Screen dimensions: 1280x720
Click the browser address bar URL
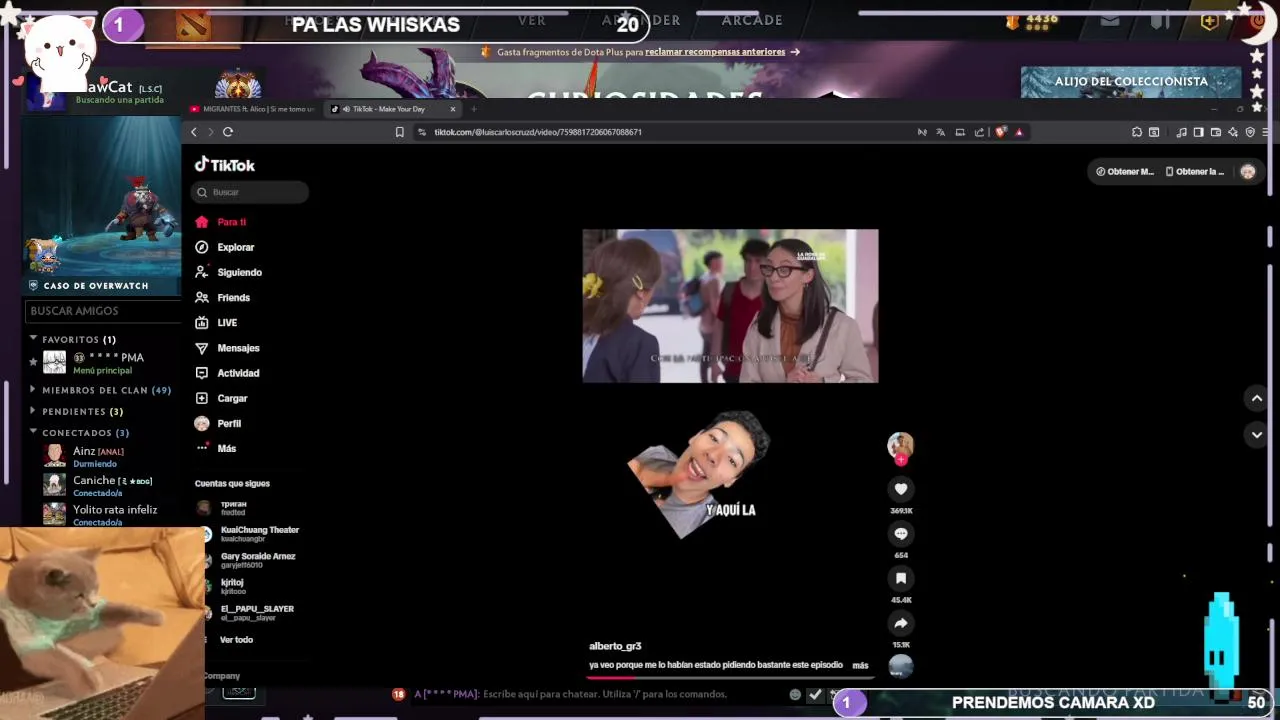538,132
